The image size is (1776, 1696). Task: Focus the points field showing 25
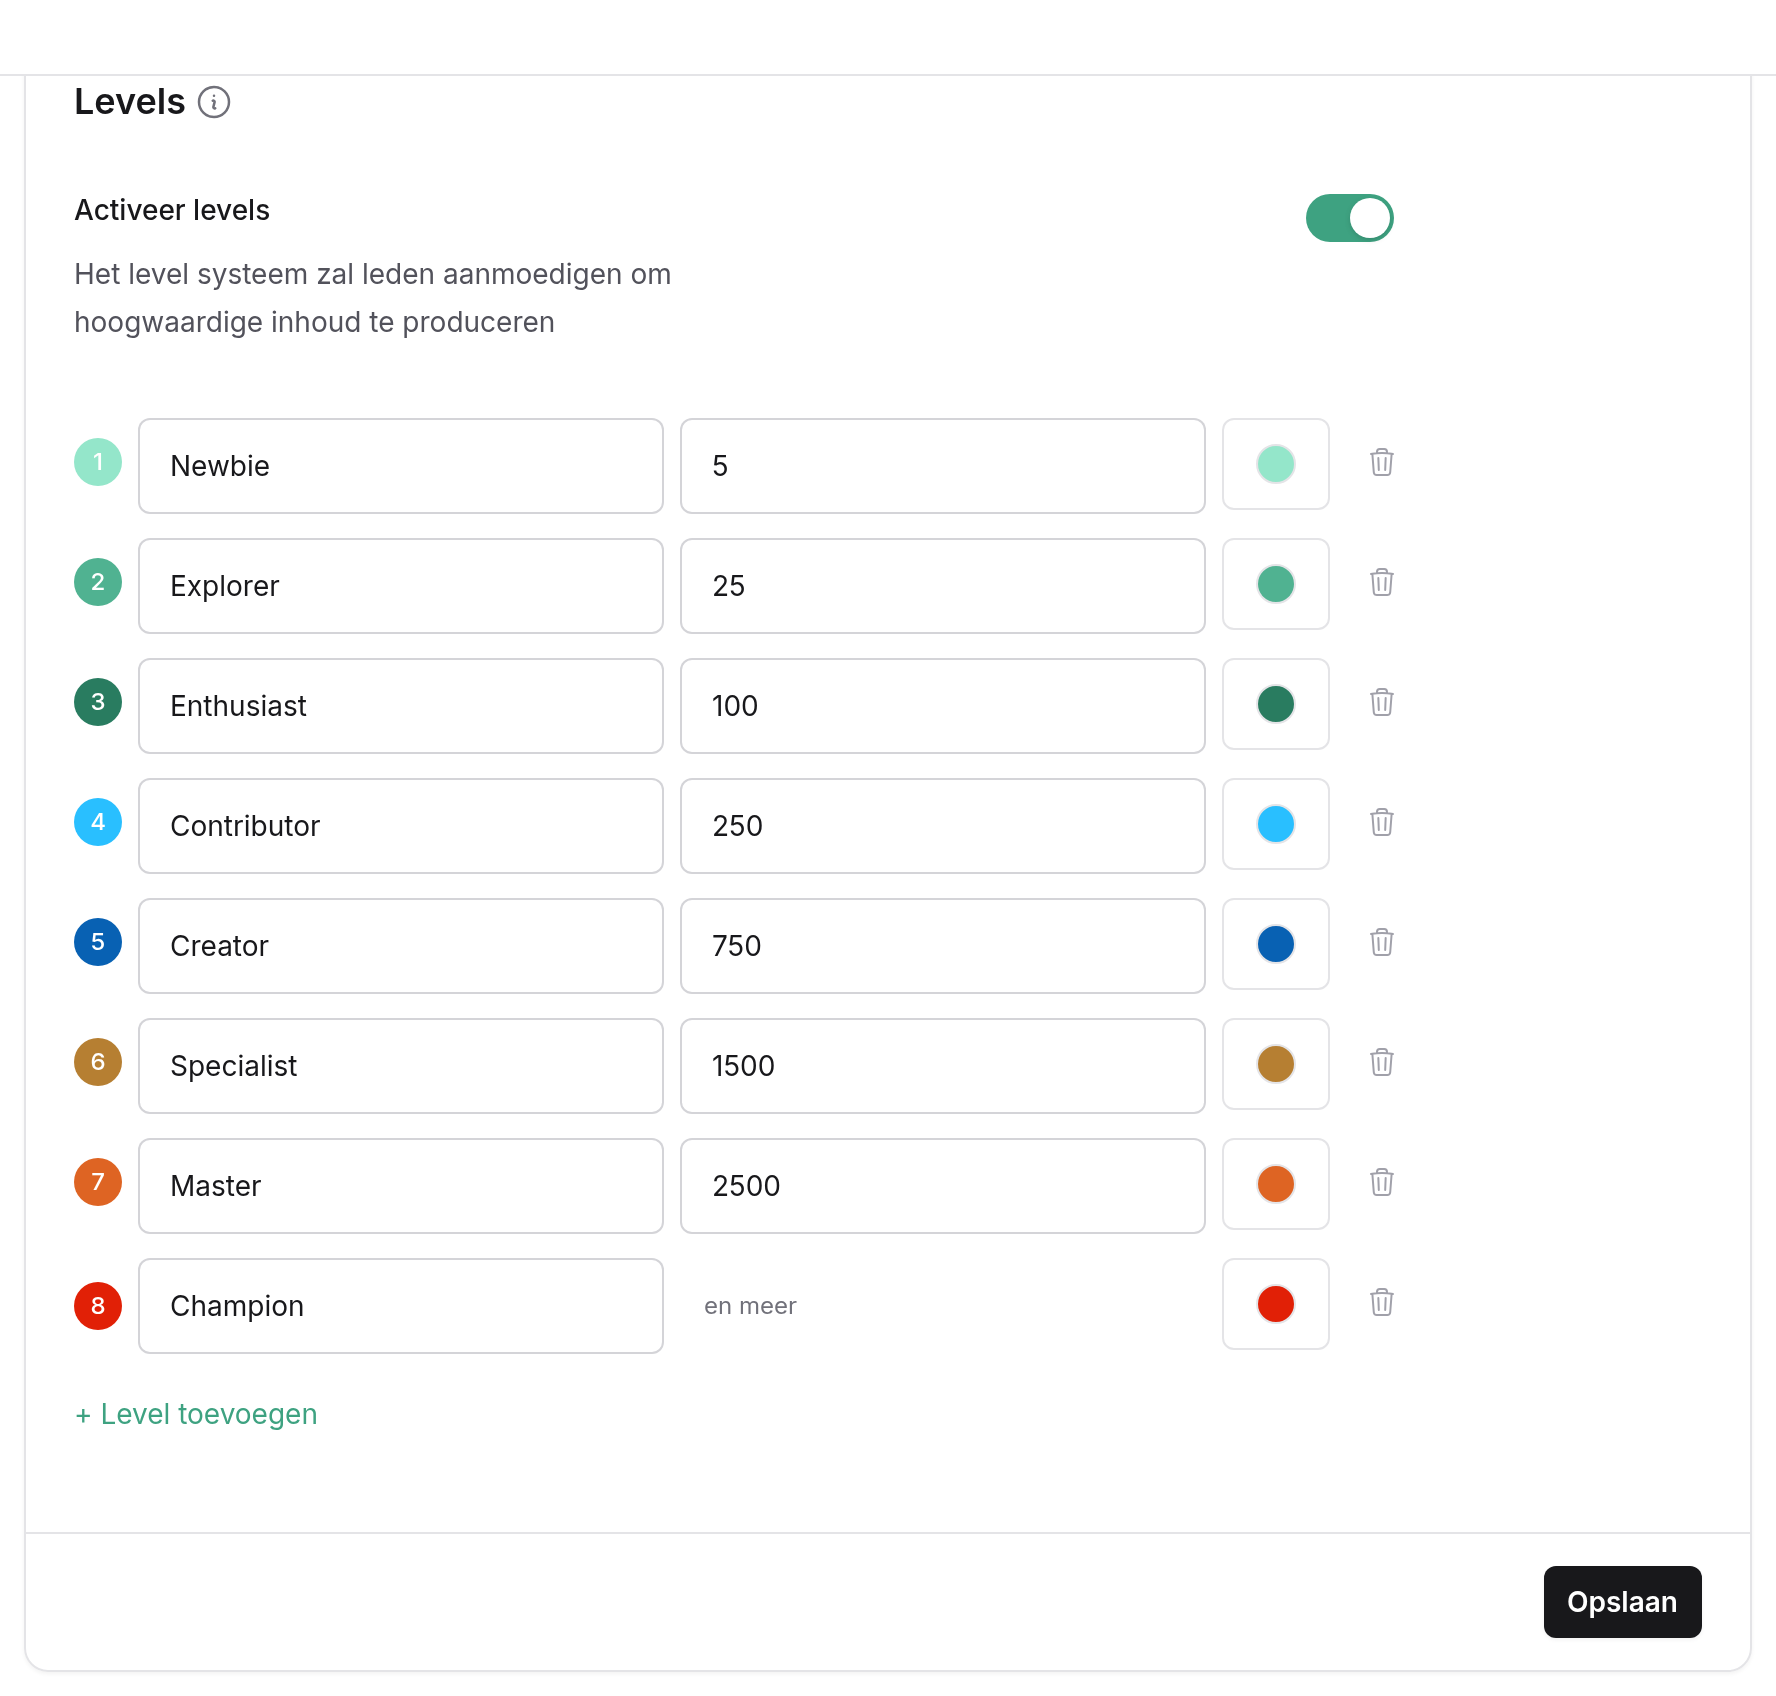pos(943,586)
